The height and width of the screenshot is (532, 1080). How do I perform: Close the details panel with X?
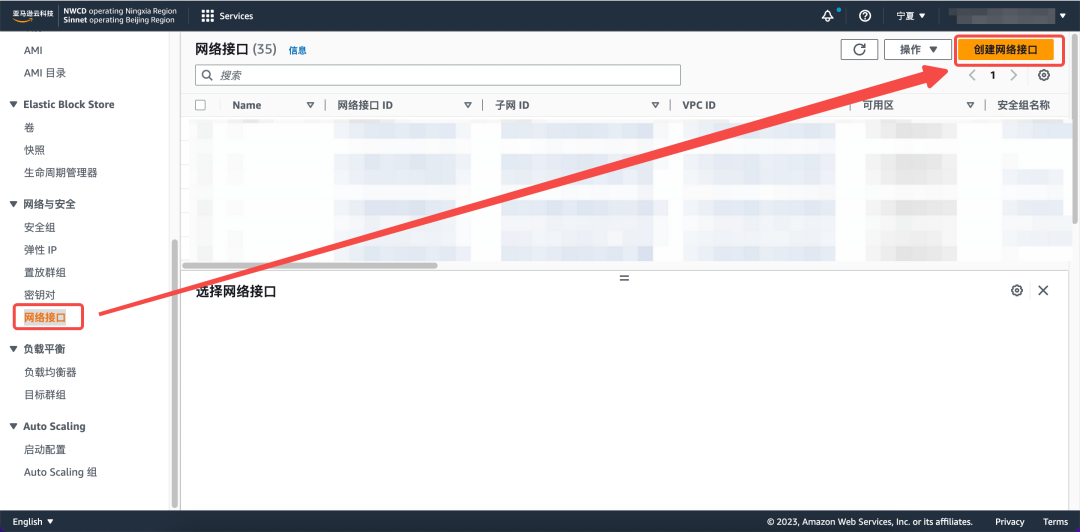click(x=1043, y=290)
